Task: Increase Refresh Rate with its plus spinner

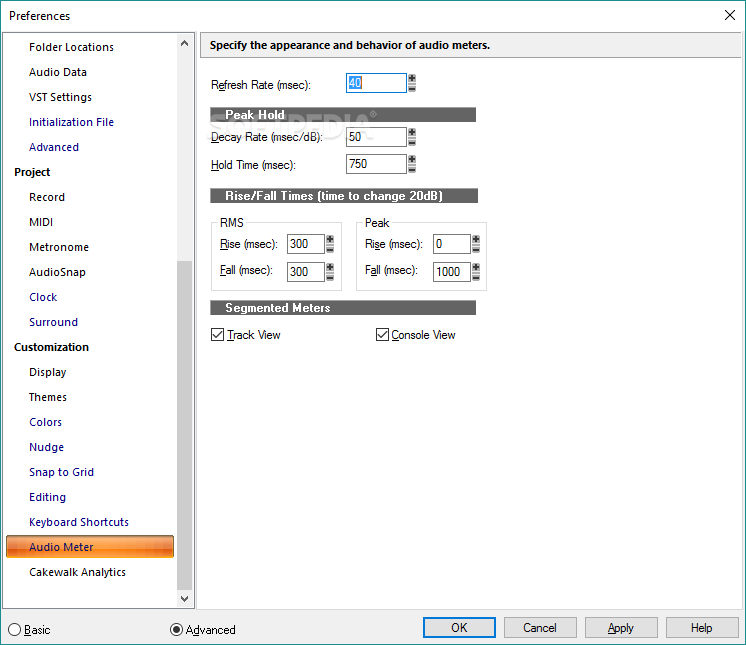Action: pyautogui.click(x=412, y=78)
